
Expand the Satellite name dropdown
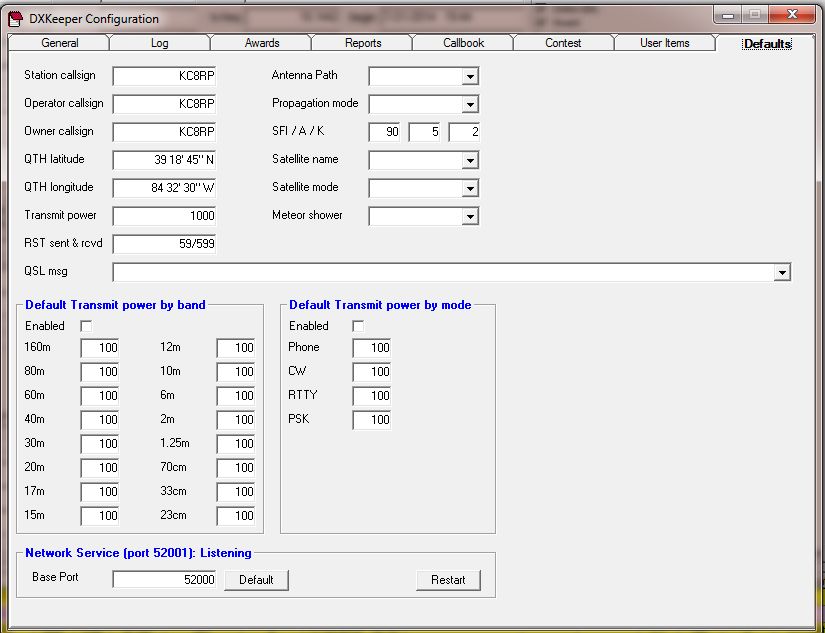(x=470, y=160)
